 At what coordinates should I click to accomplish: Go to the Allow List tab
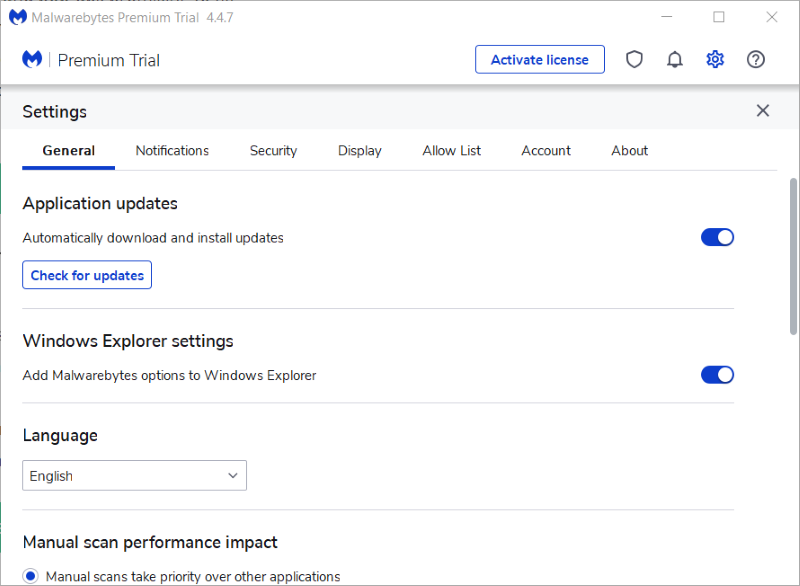tap(451, 151)
